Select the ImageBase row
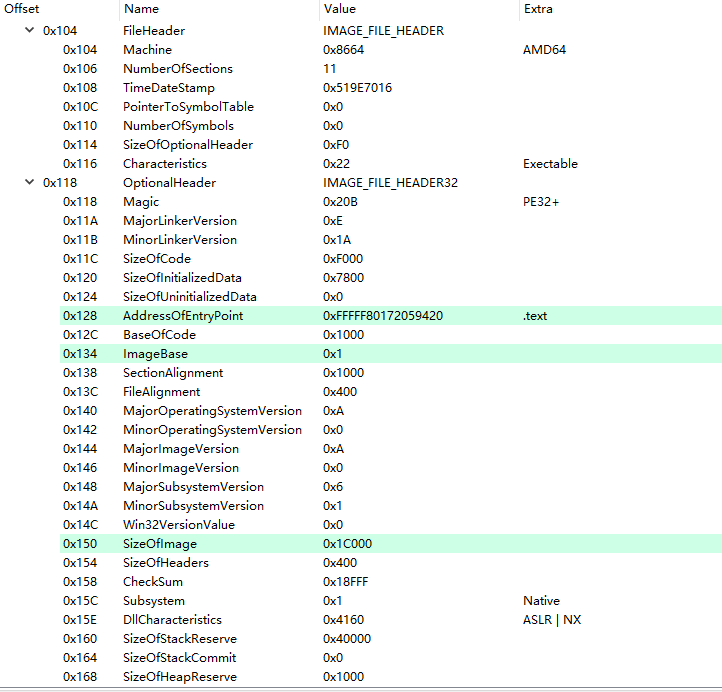The image size is (722, 692). click(155, 354)
